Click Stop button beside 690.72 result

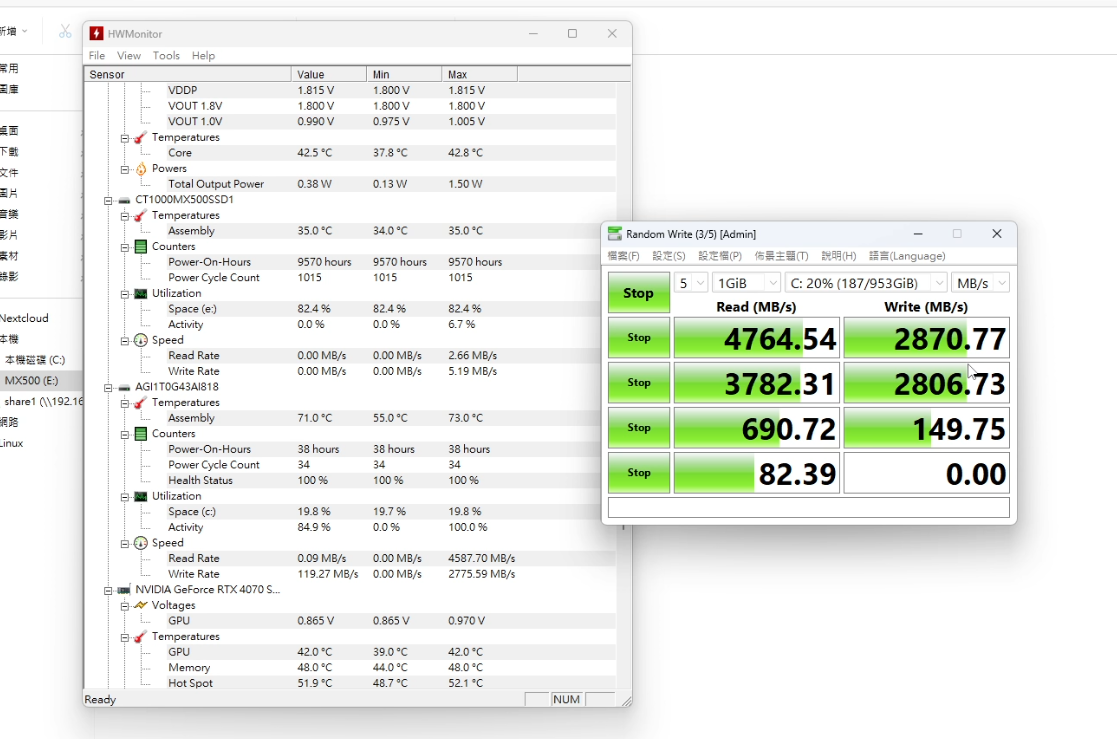pos(638,428)
